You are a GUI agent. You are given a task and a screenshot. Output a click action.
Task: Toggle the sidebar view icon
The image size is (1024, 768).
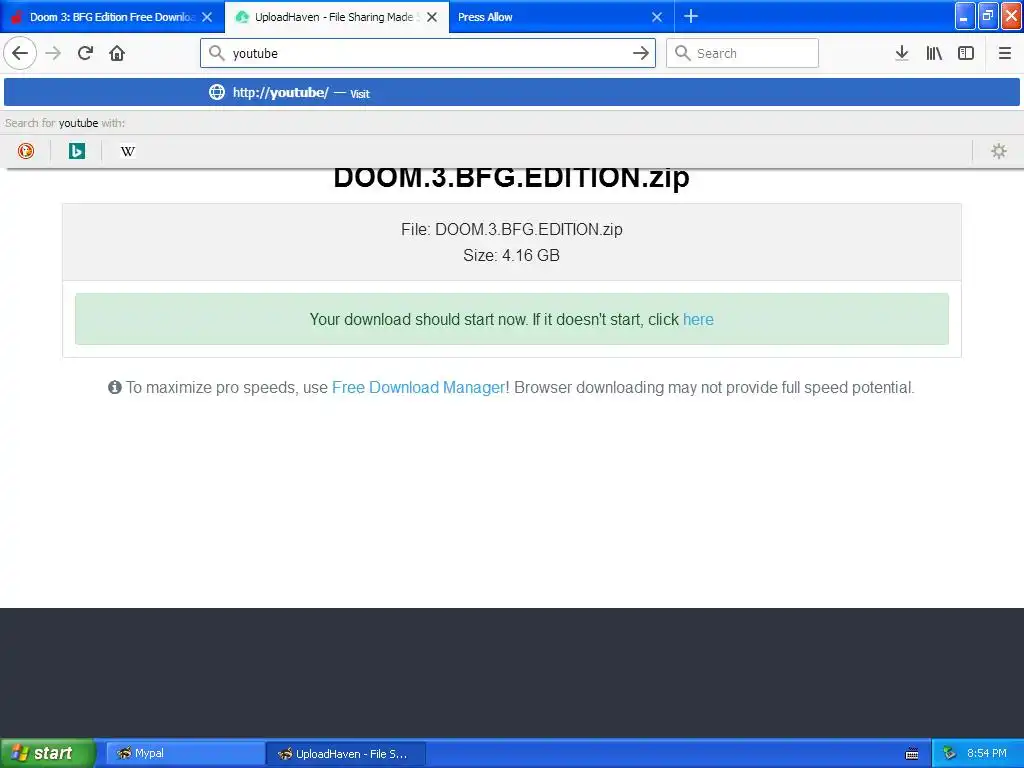pos(966,53)
